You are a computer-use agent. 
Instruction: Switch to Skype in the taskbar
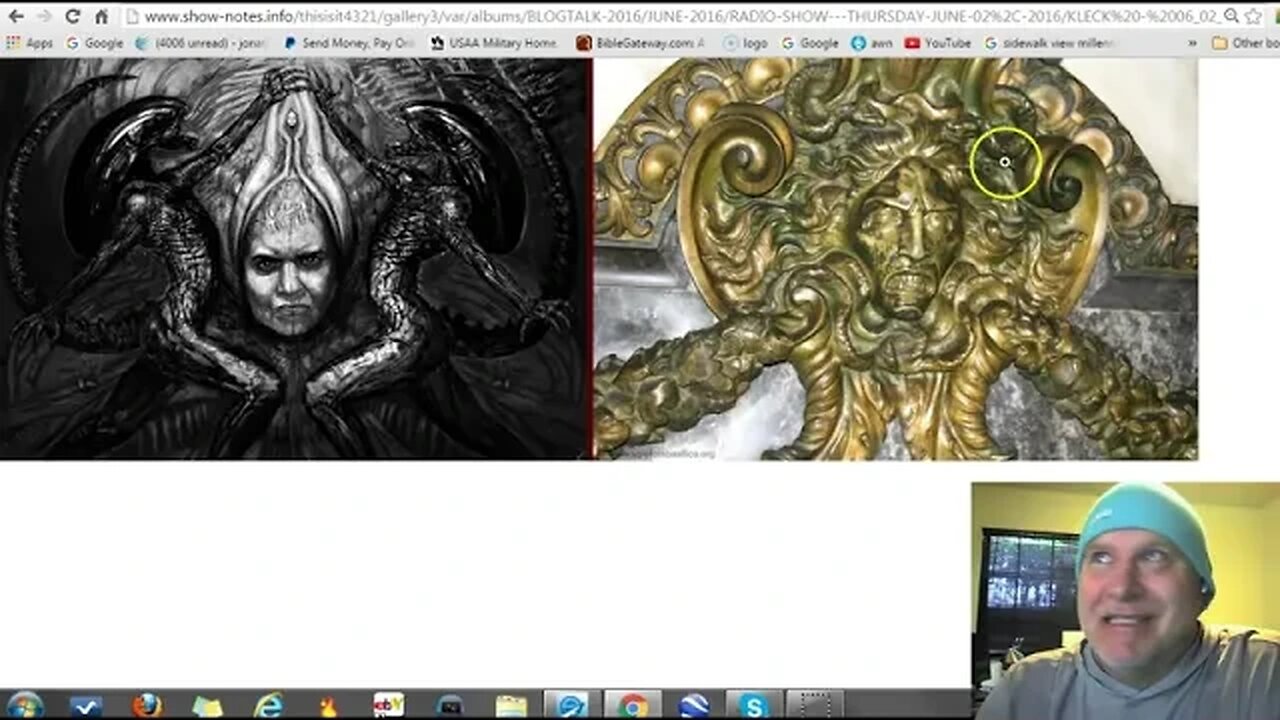[753, 705]
